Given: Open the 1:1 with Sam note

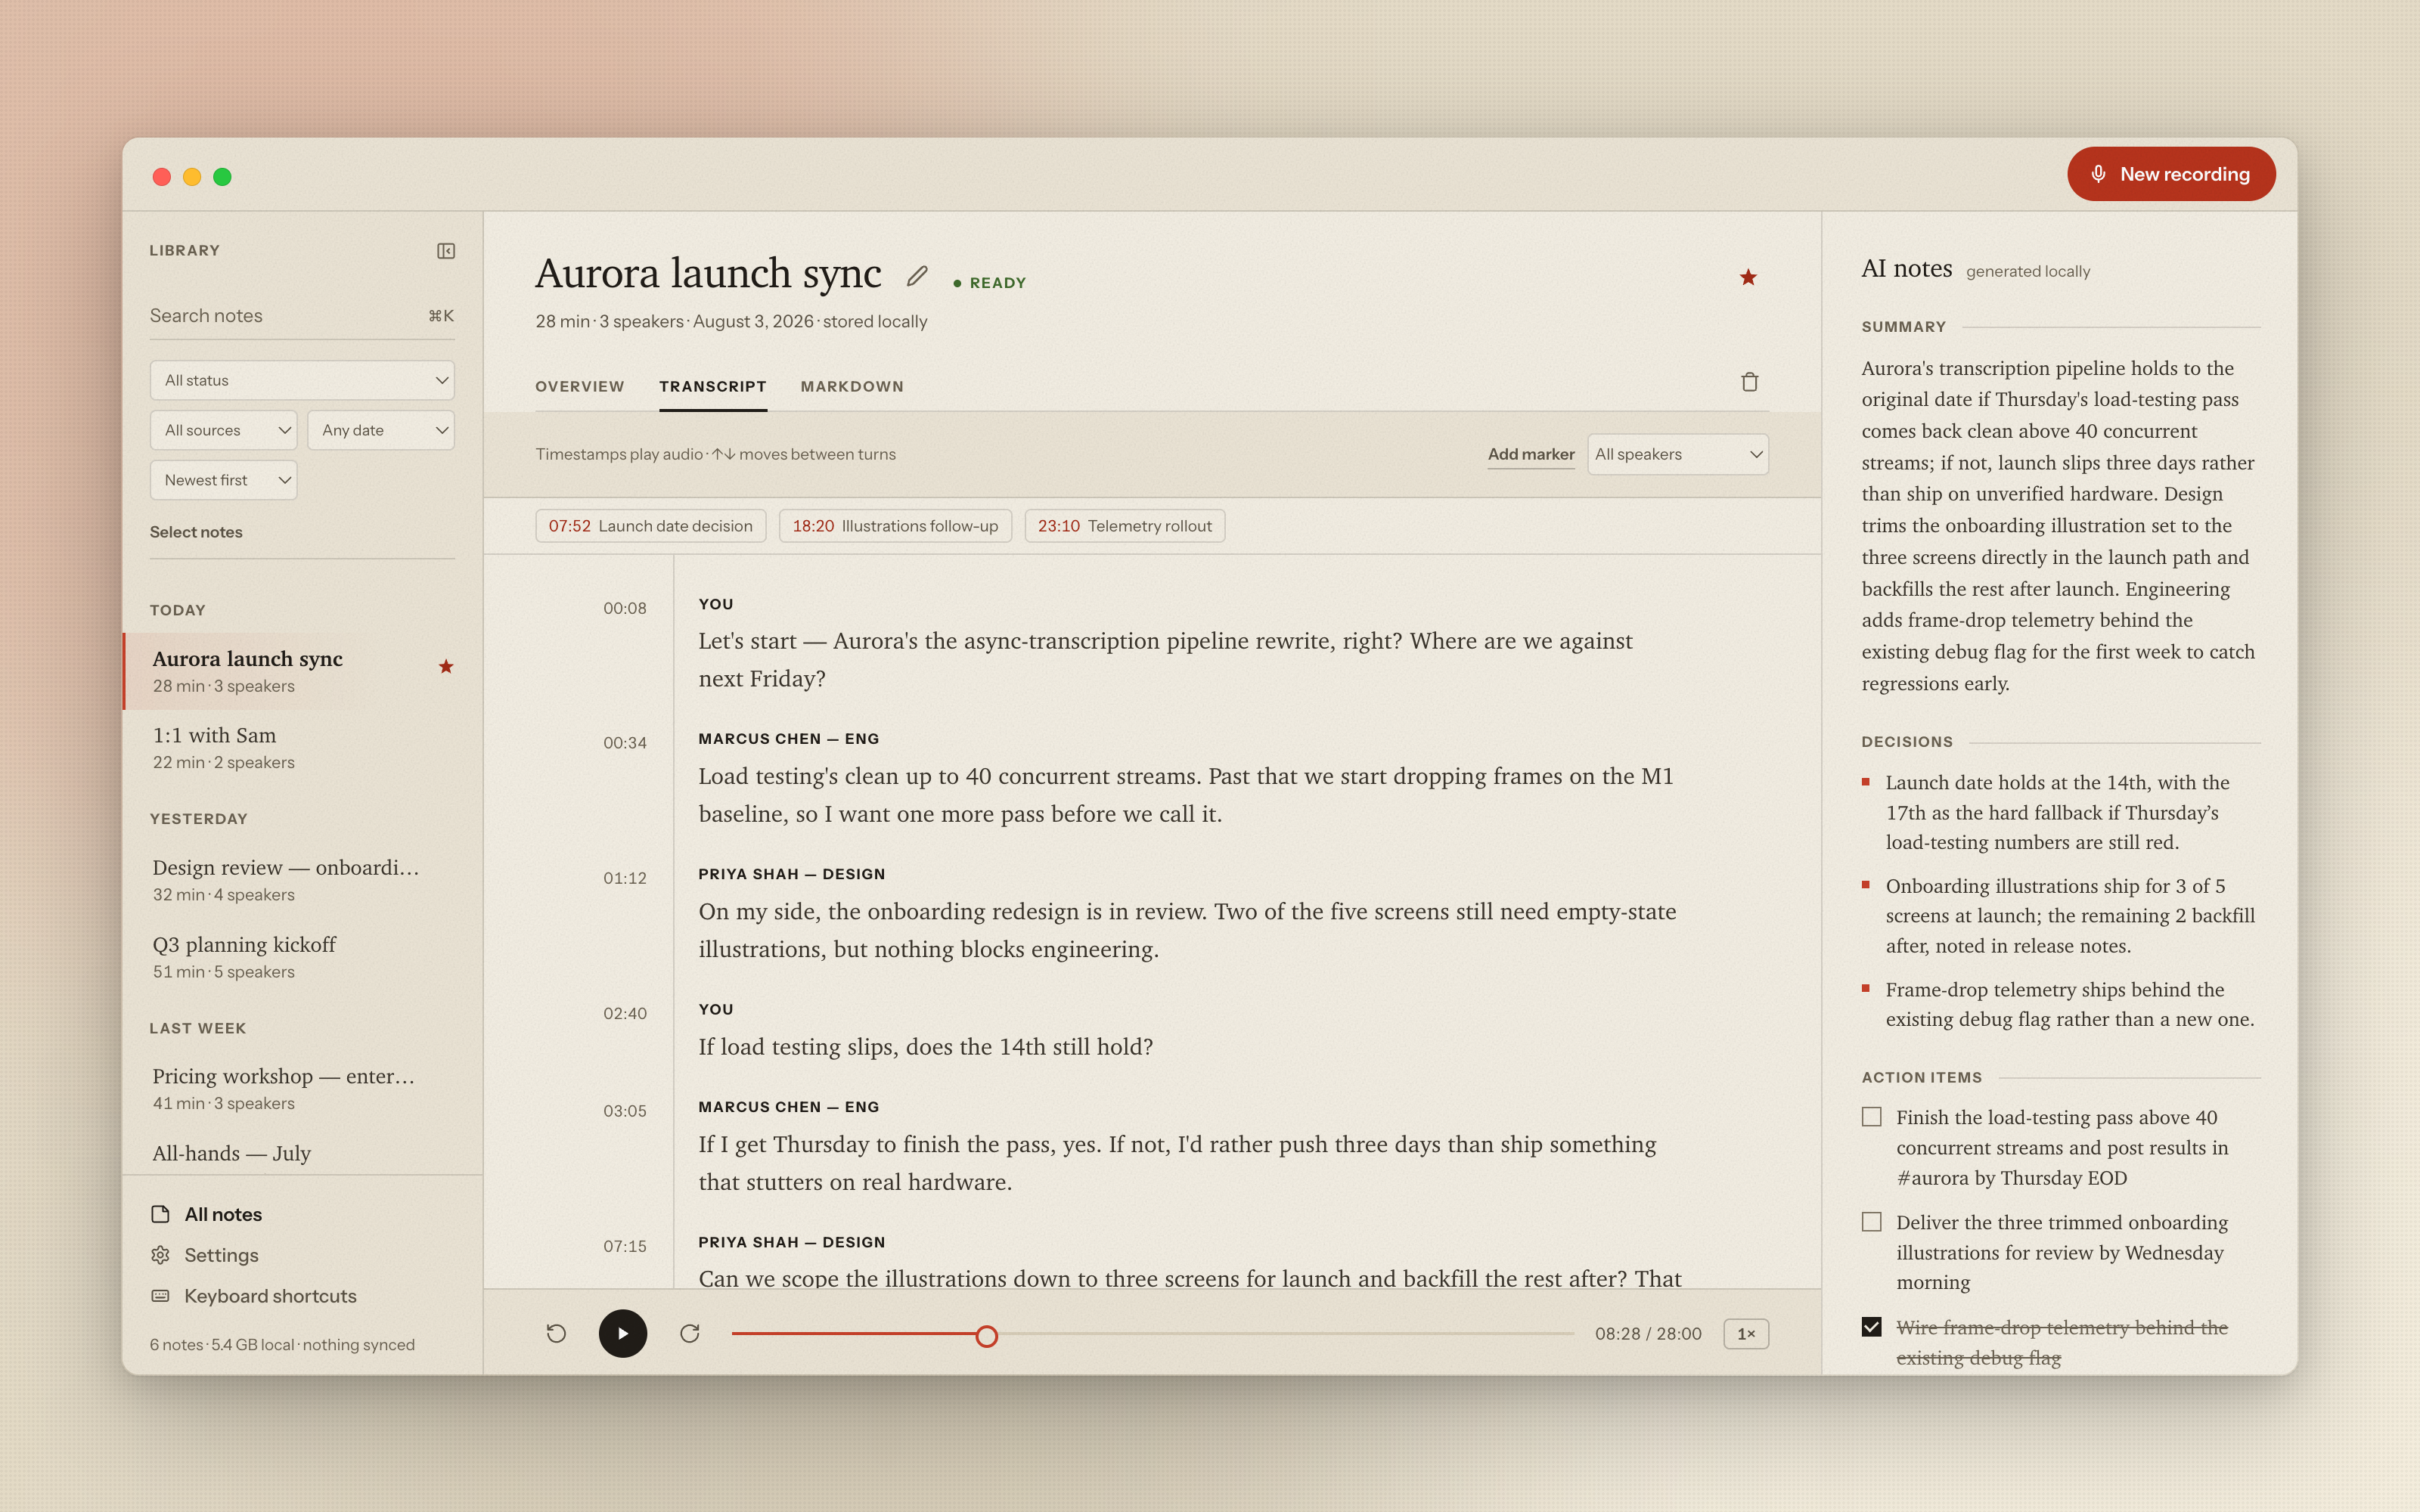Looking at the screenshot, I should (x=302, y=747).
